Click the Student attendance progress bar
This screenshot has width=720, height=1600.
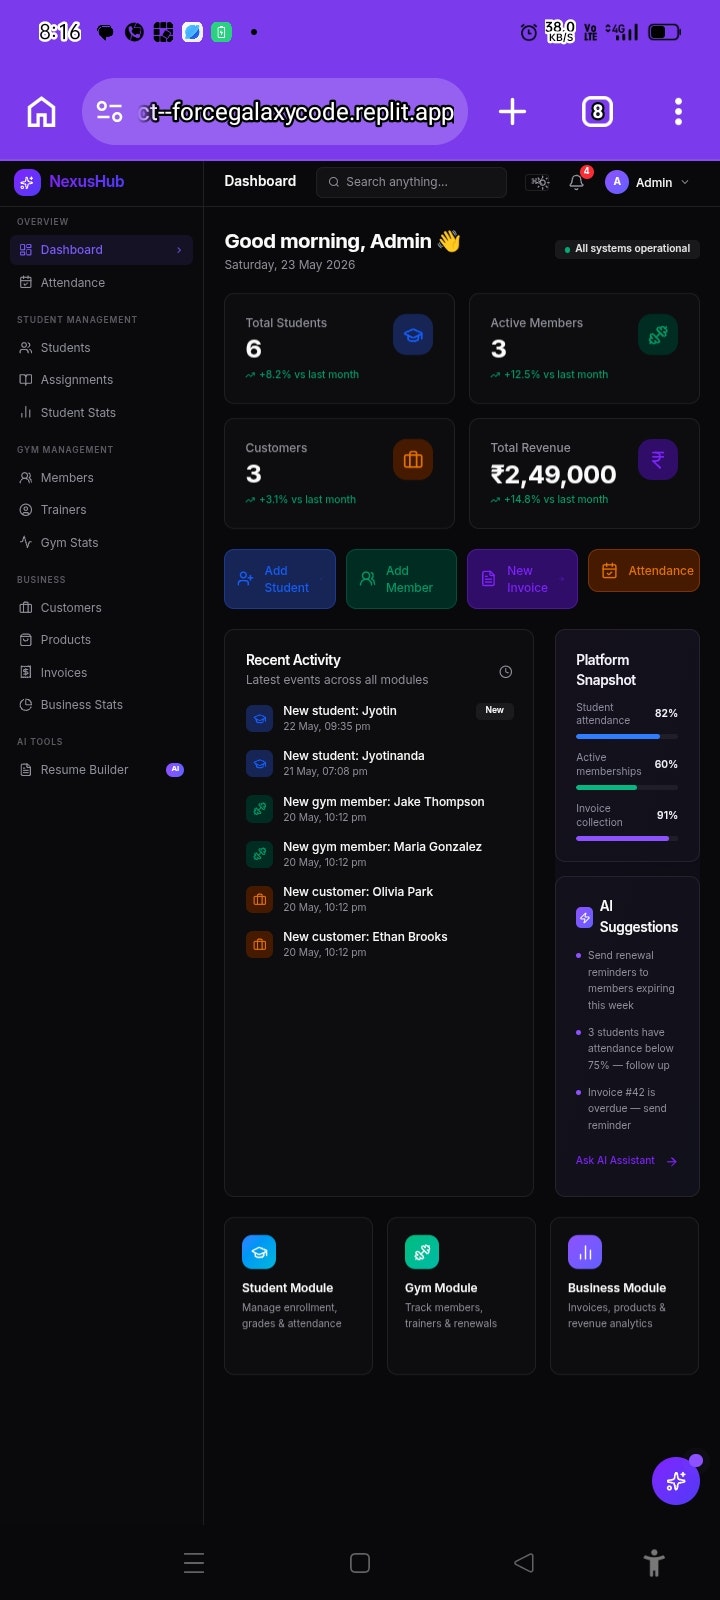pyautogui.click(x=627, y=736)
